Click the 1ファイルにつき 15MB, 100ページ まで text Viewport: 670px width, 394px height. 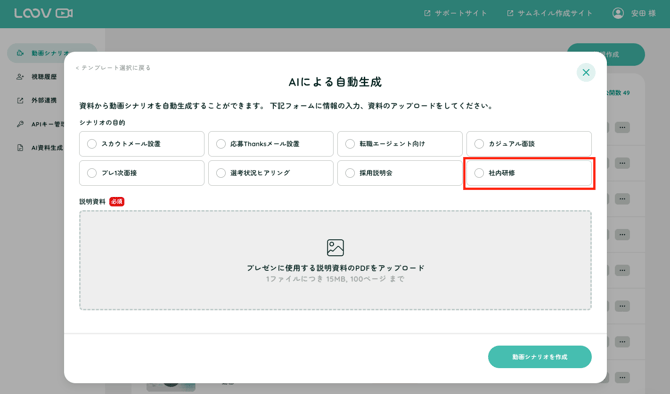pyautogui.click(x=335, y=279)
